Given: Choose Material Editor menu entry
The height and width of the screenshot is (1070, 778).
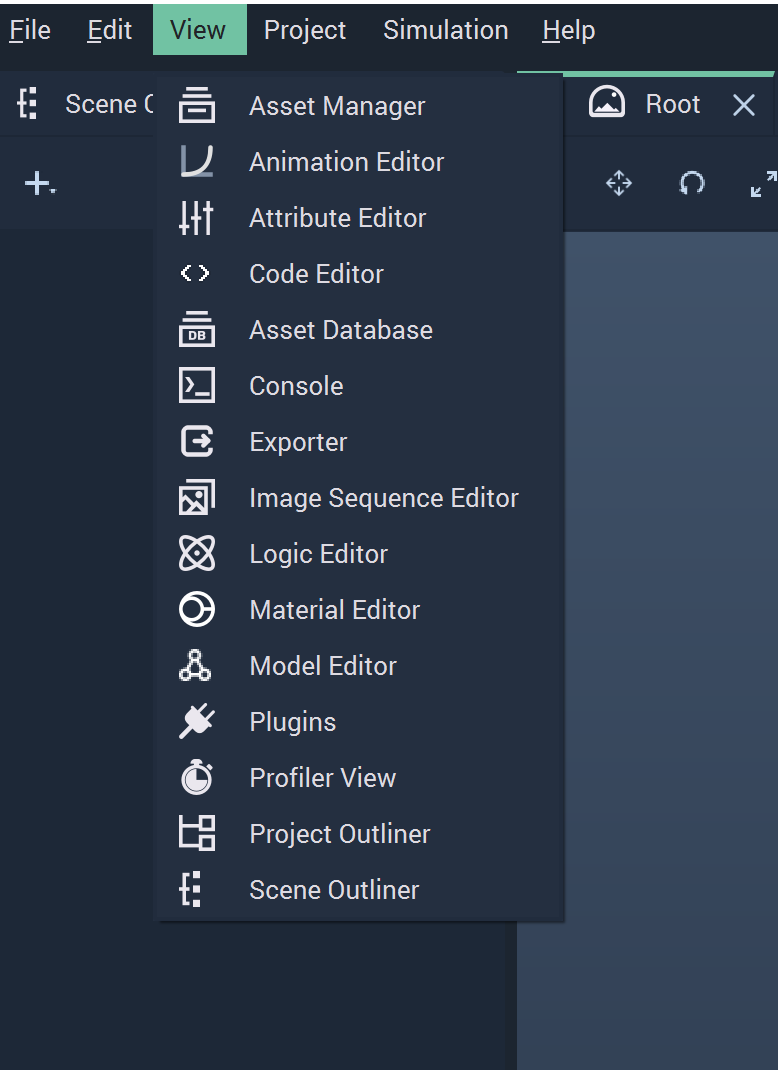Looking at the screenshot, I should pos(360,609).
